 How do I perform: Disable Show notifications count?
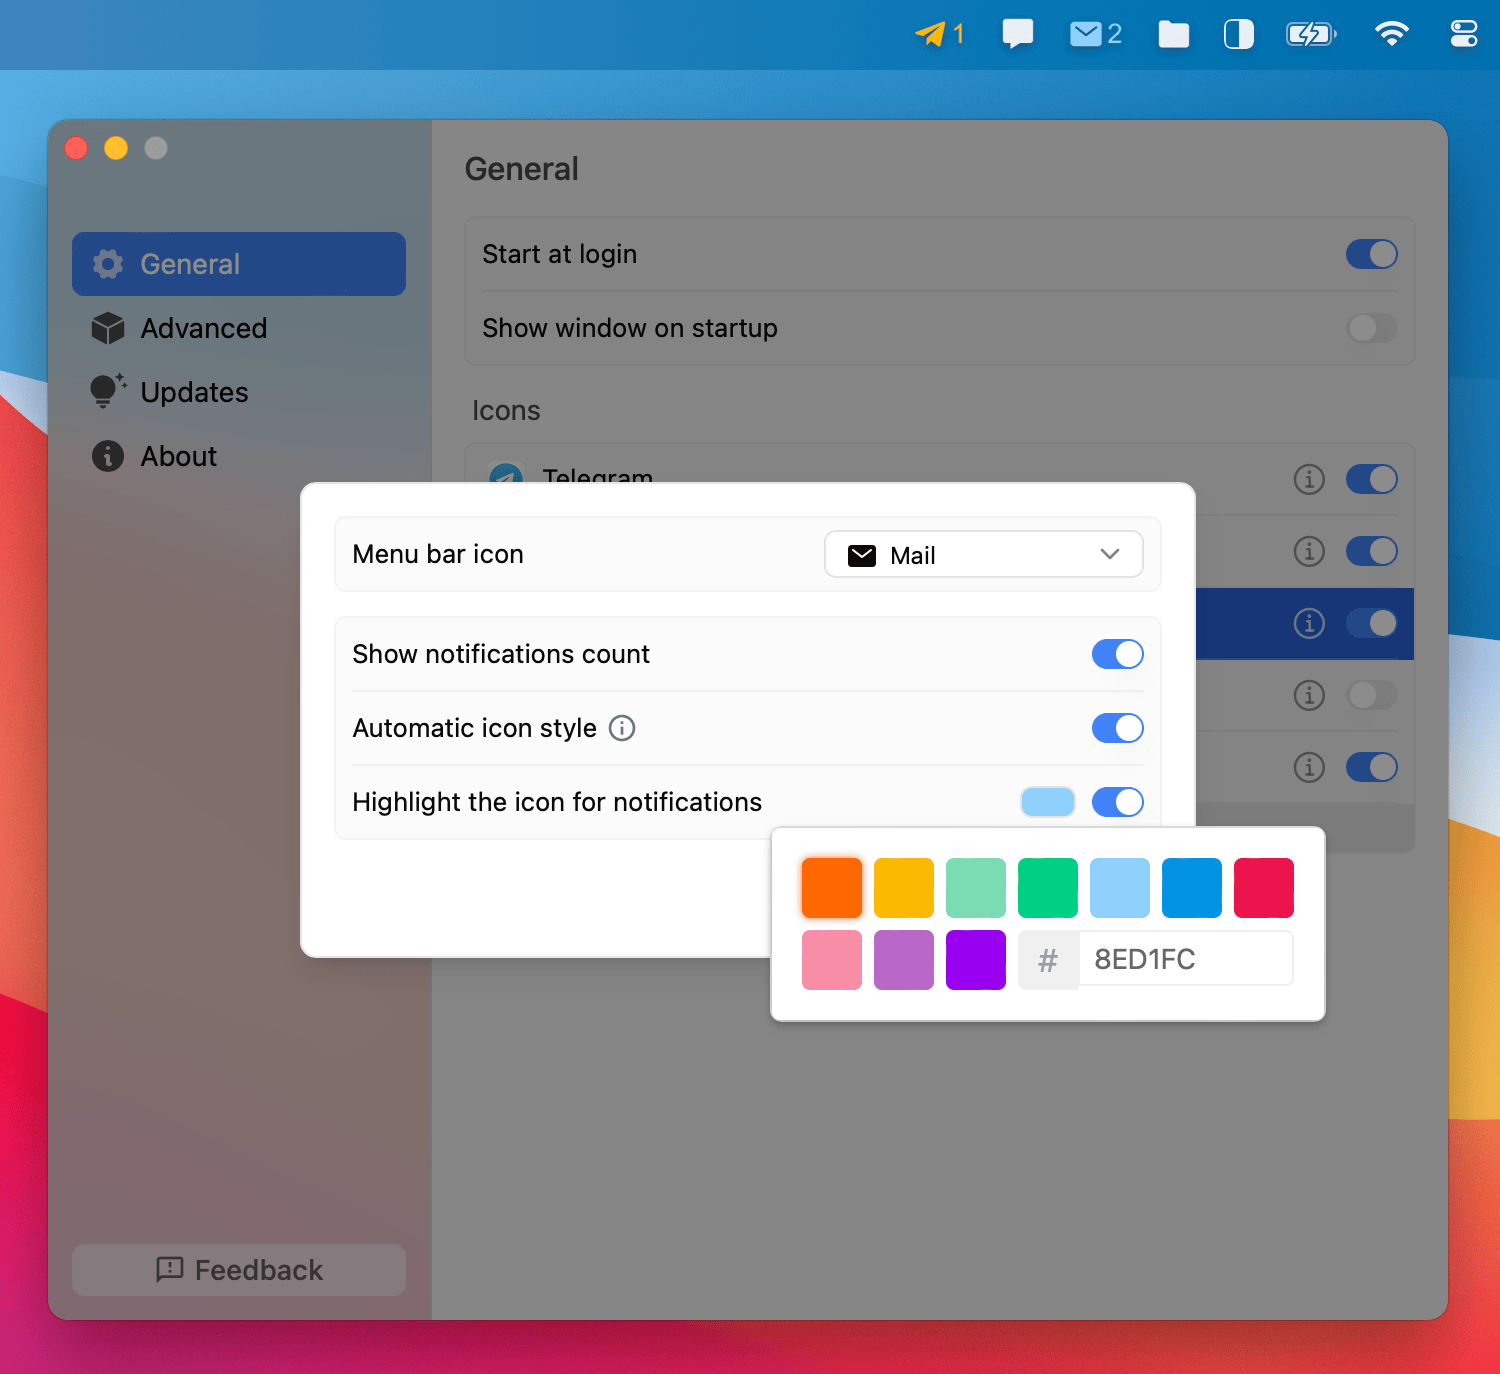click(1118, 654)
